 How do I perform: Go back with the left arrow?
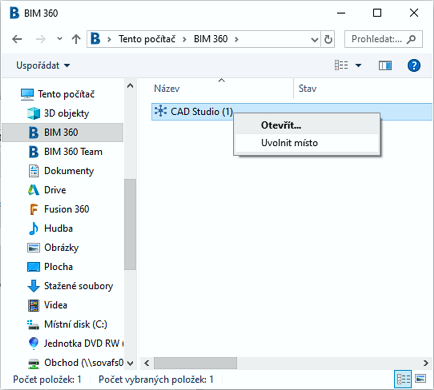click(x=17, y=39)
